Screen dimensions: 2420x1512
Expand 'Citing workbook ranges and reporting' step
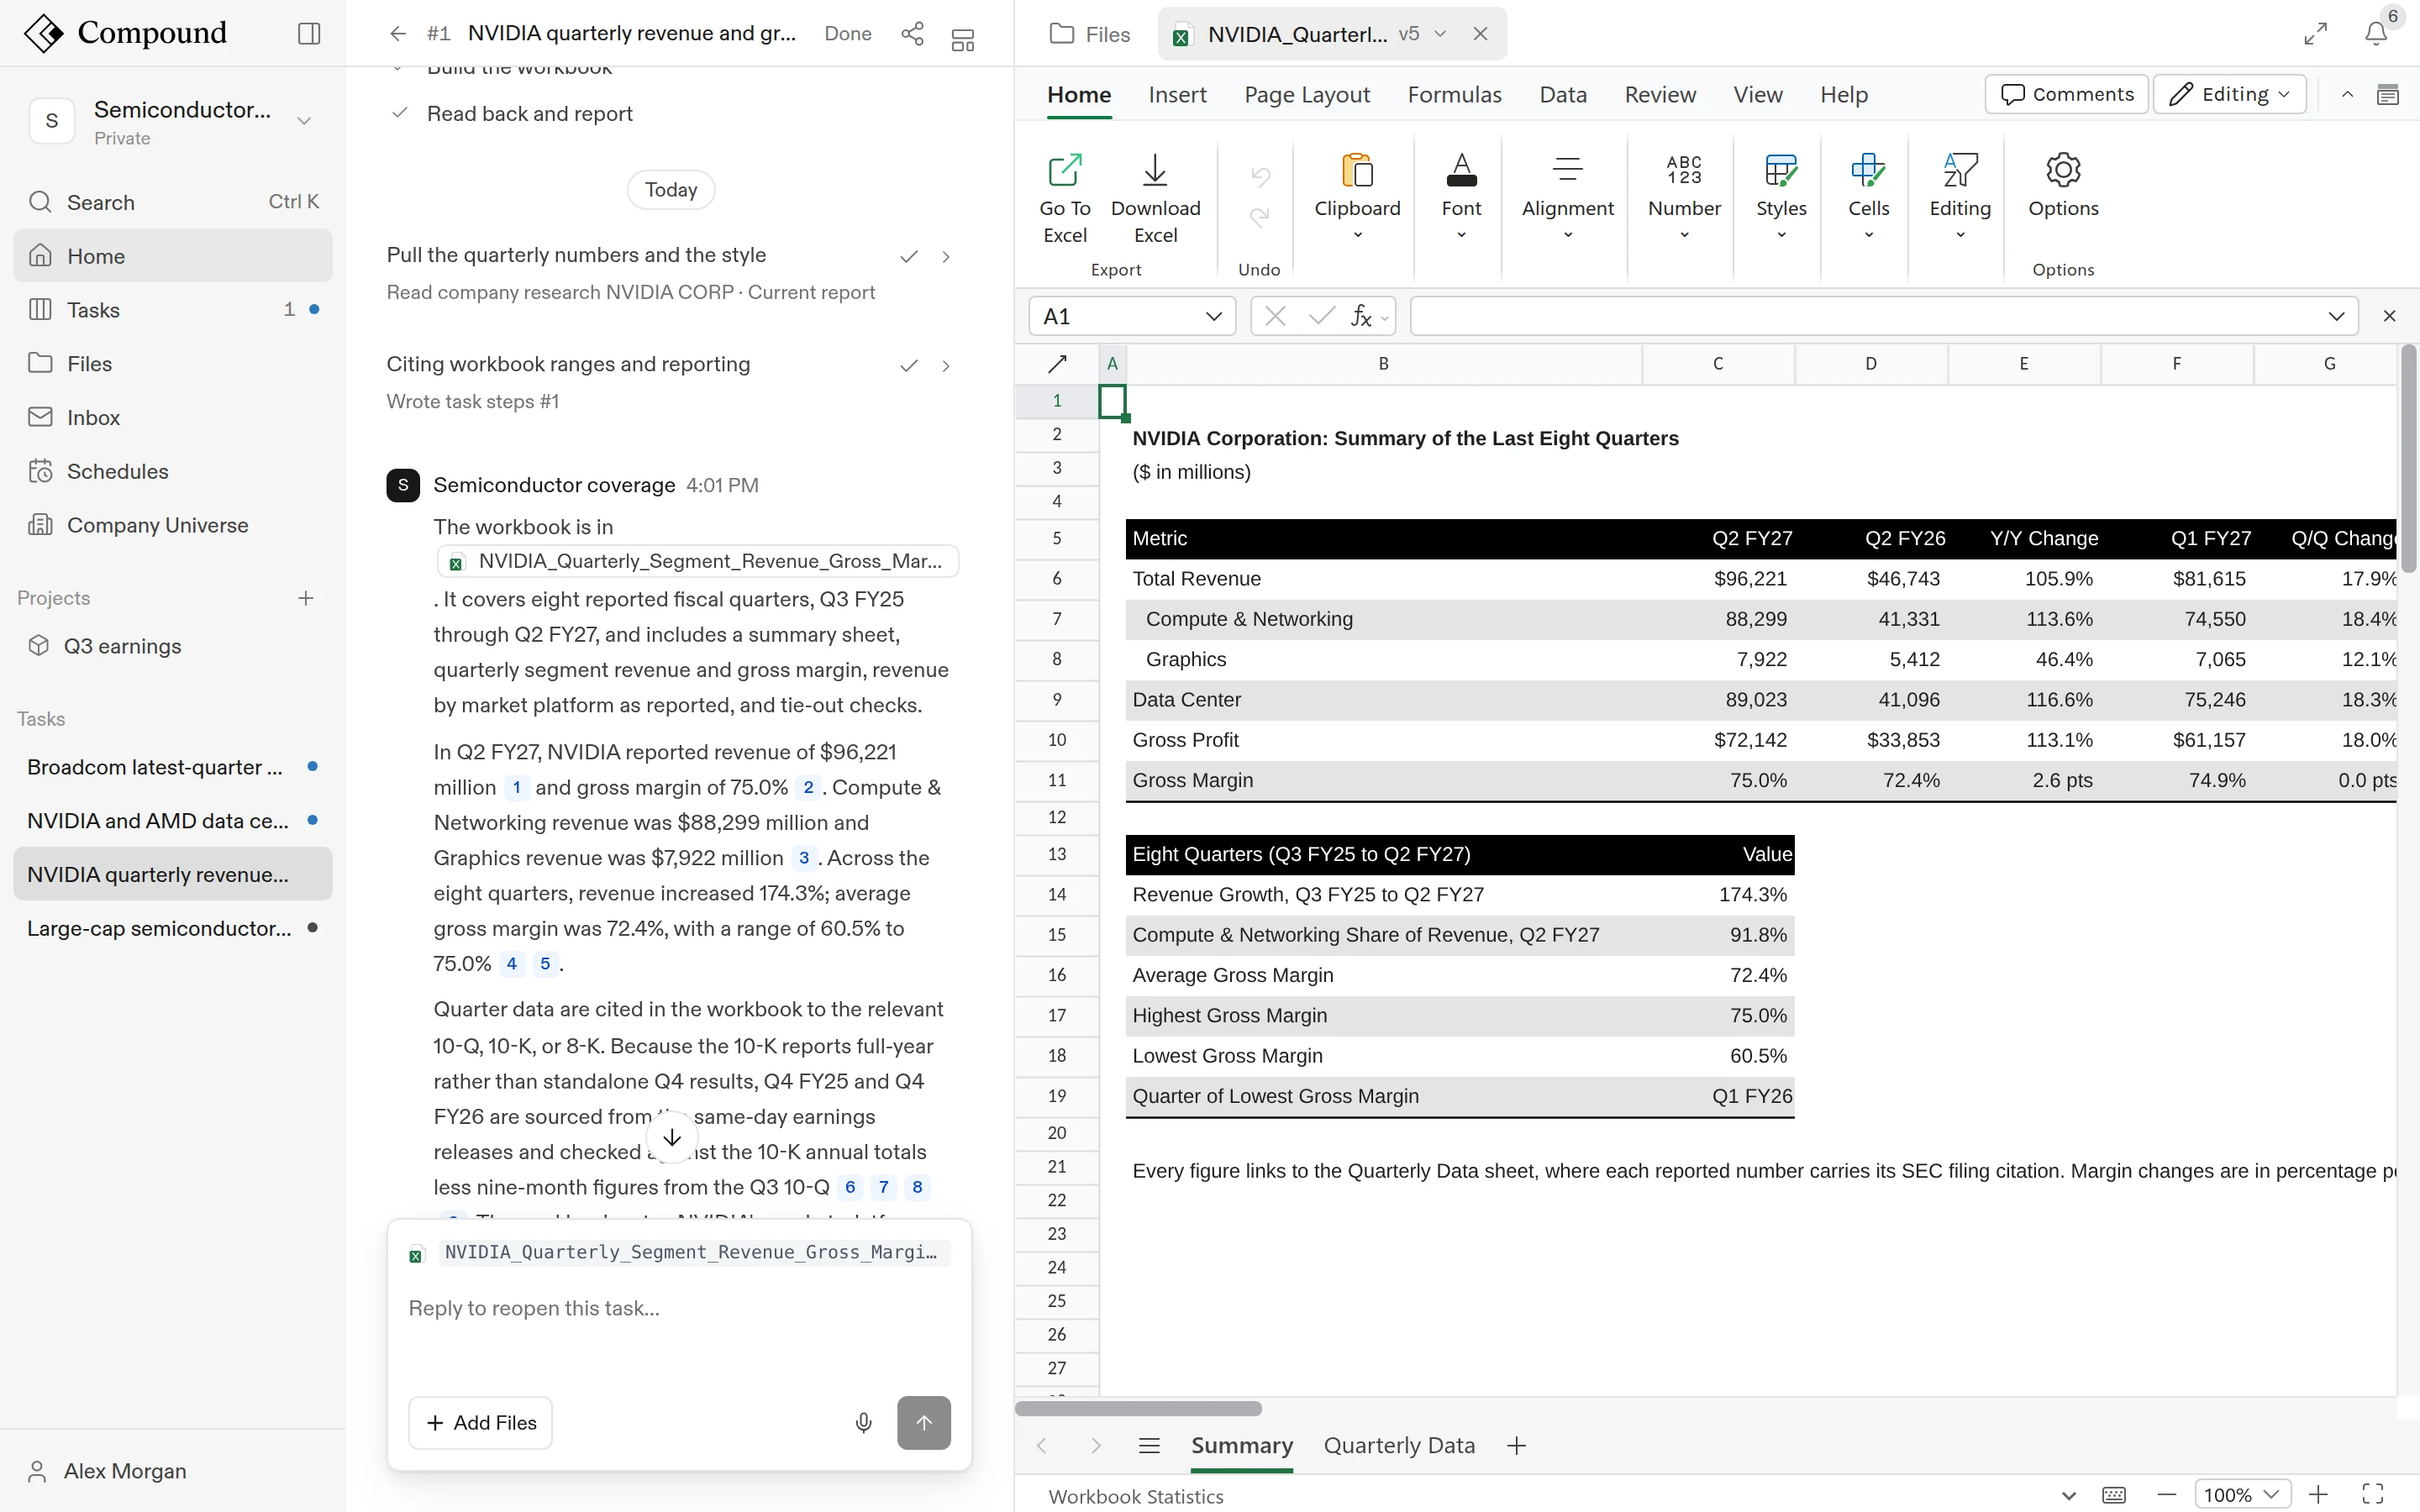coord(946,366)
